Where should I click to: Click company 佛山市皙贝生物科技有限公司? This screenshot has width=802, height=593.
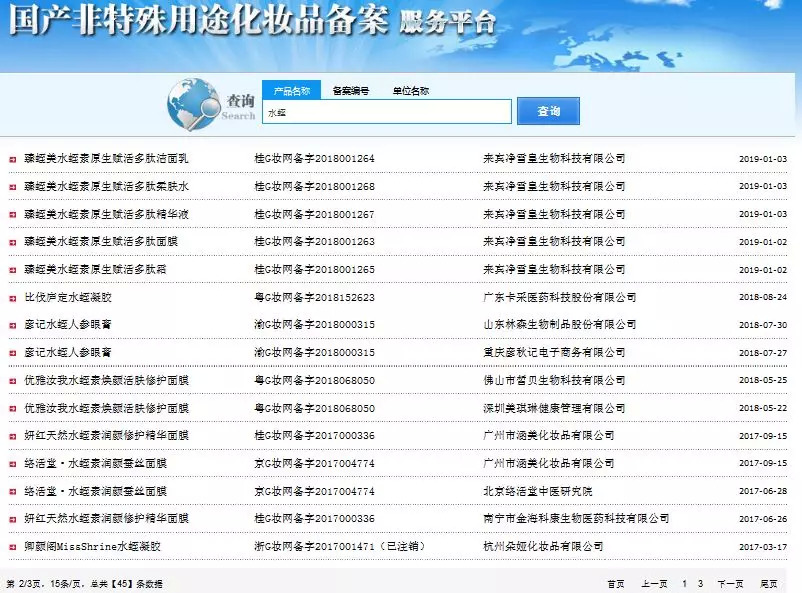(554, 380)
